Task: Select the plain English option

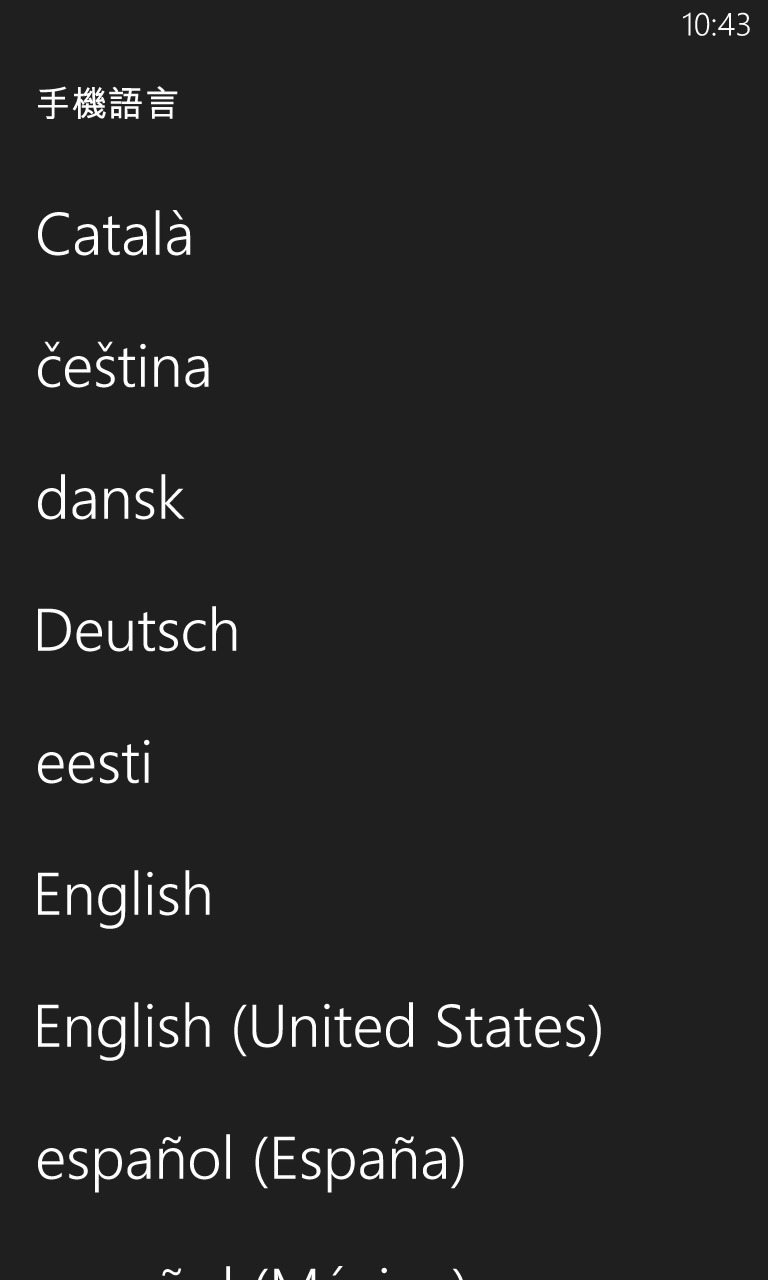Action: pyautogui.click(x=123, y=895)
